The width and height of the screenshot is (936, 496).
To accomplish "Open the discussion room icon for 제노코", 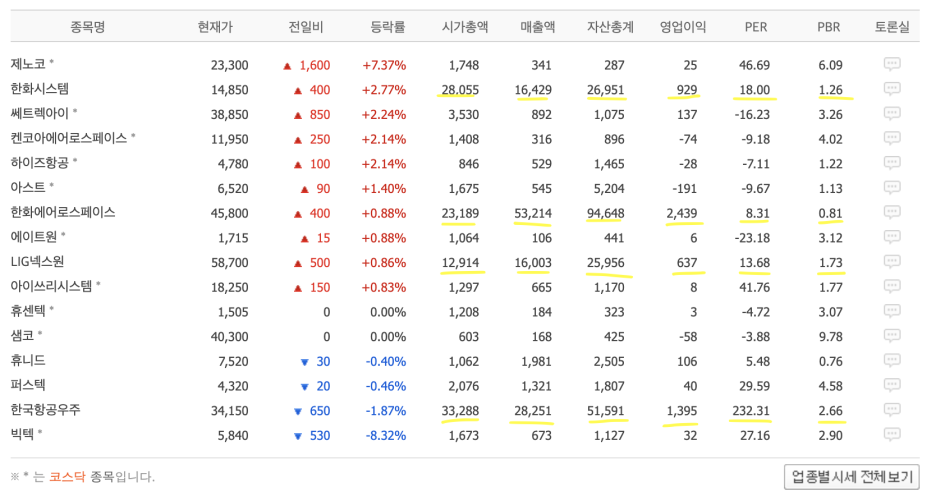I will tap(892, 64).
